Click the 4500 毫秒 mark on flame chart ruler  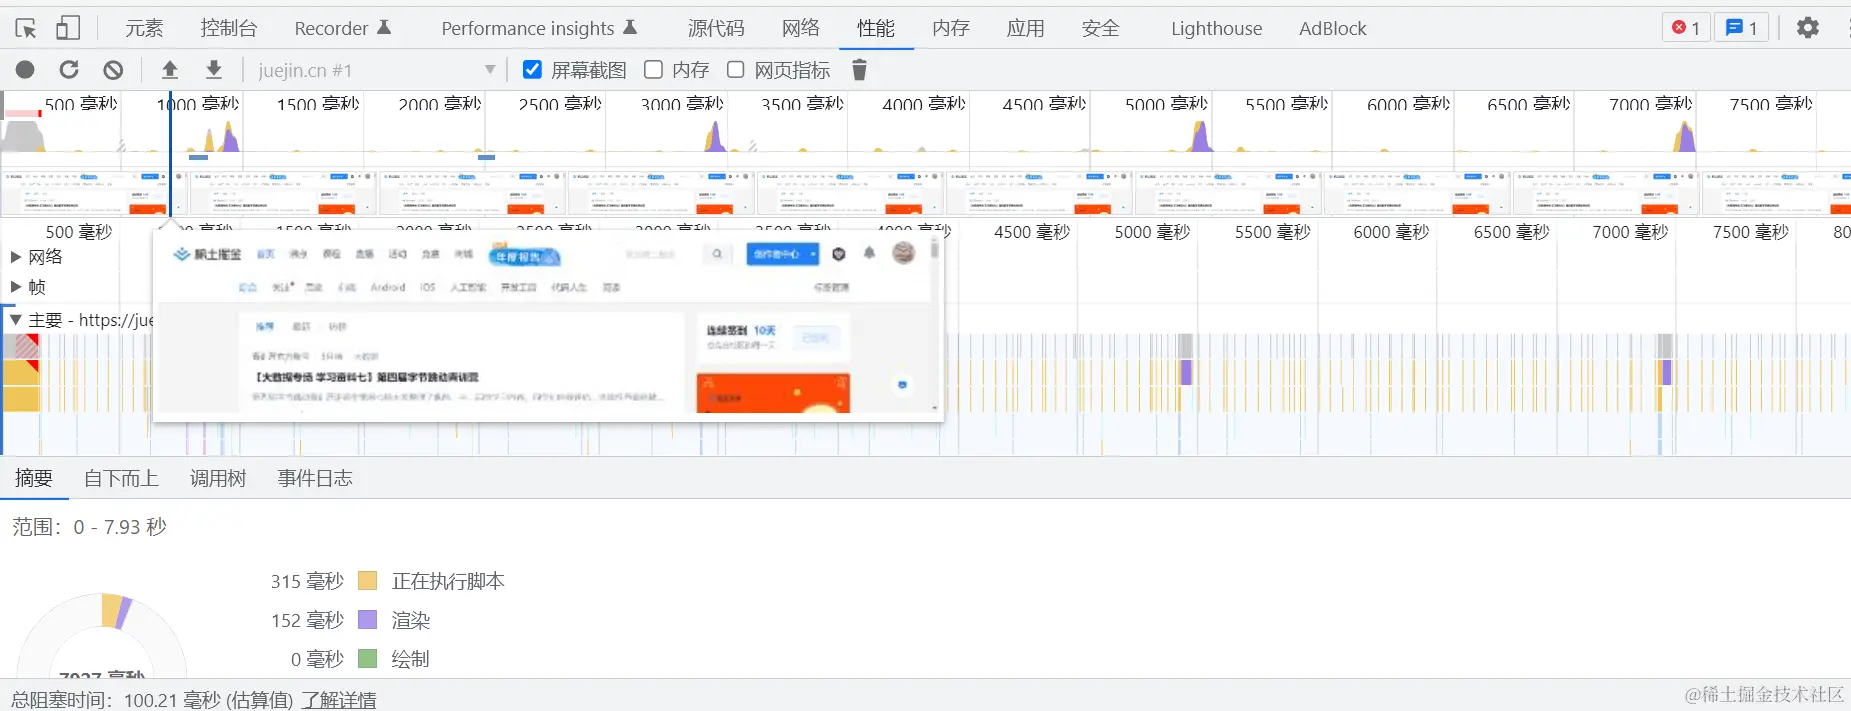(x=1032, y=232)
